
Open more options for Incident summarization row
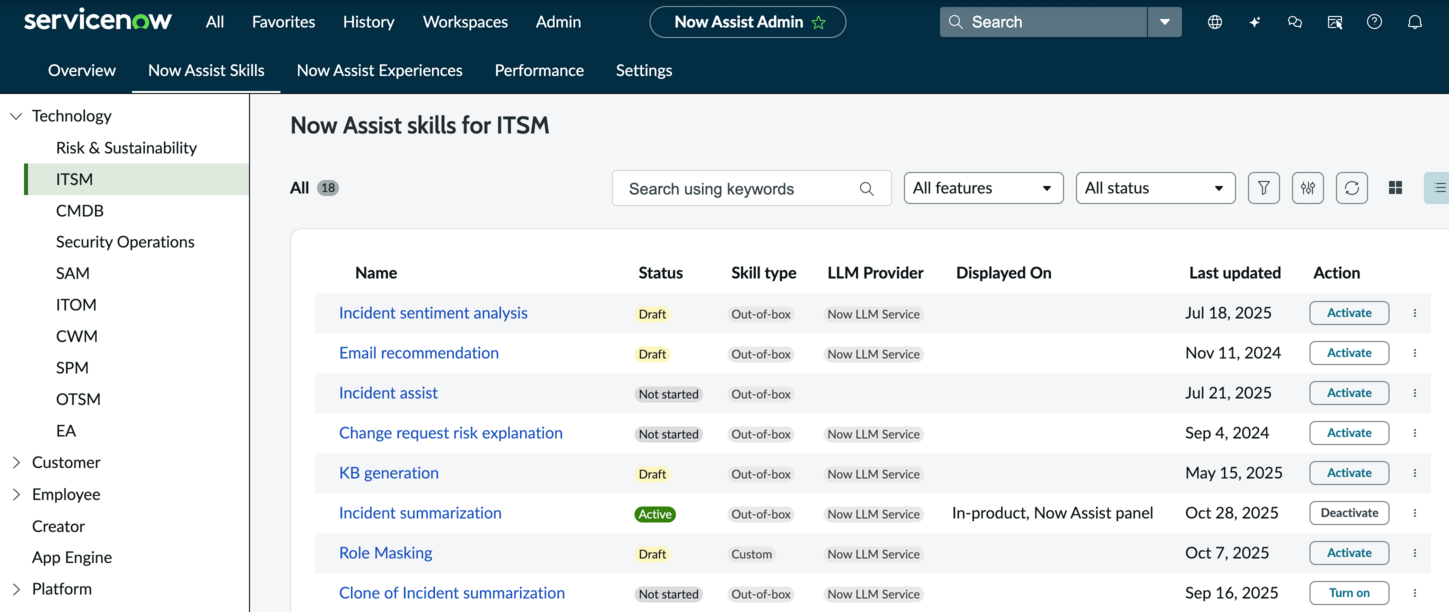(x=1415, y=513)
